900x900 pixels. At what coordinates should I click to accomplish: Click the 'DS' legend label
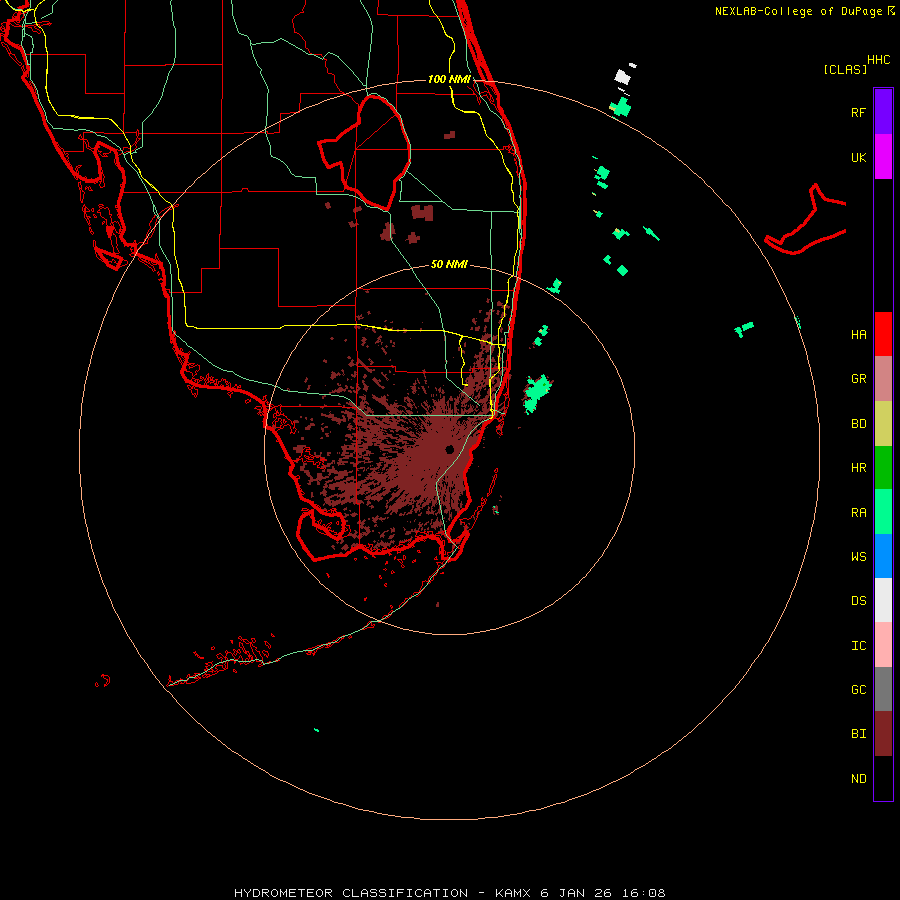coord(858,600)
